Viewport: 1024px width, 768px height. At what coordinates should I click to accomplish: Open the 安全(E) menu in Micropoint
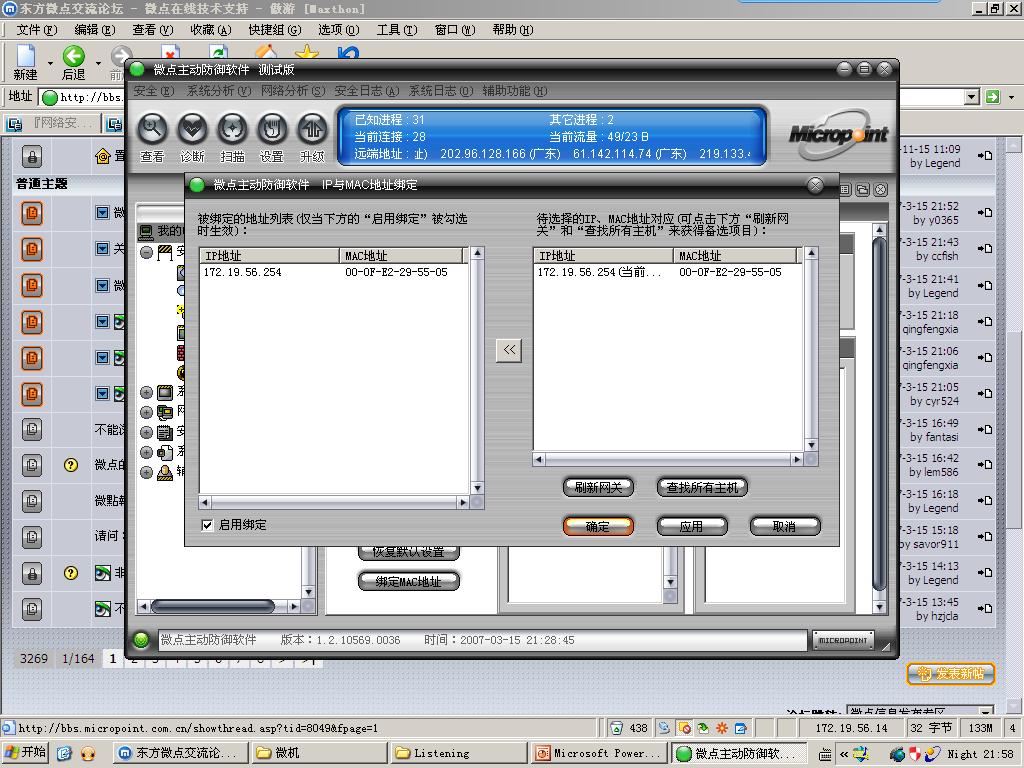point(153,91)
